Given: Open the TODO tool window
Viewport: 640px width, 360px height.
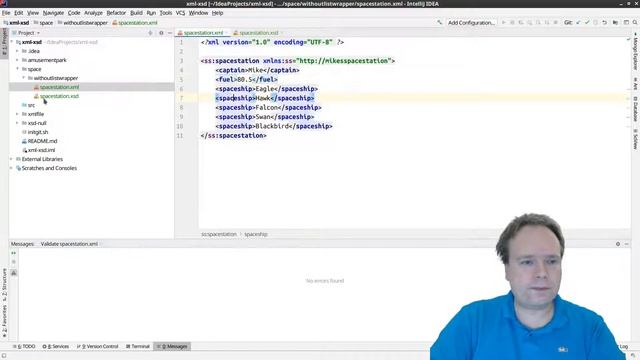Looking at the screenshot, I should 24,347.
